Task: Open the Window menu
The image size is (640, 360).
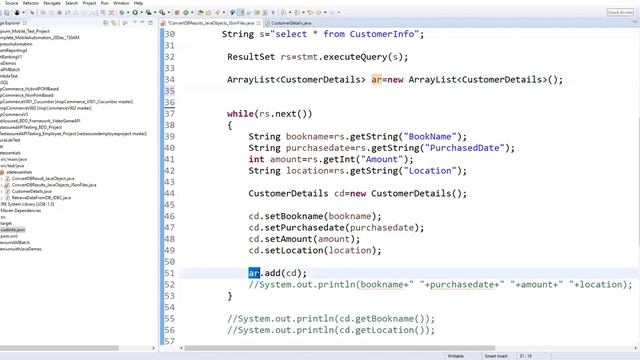Action: 121,3
